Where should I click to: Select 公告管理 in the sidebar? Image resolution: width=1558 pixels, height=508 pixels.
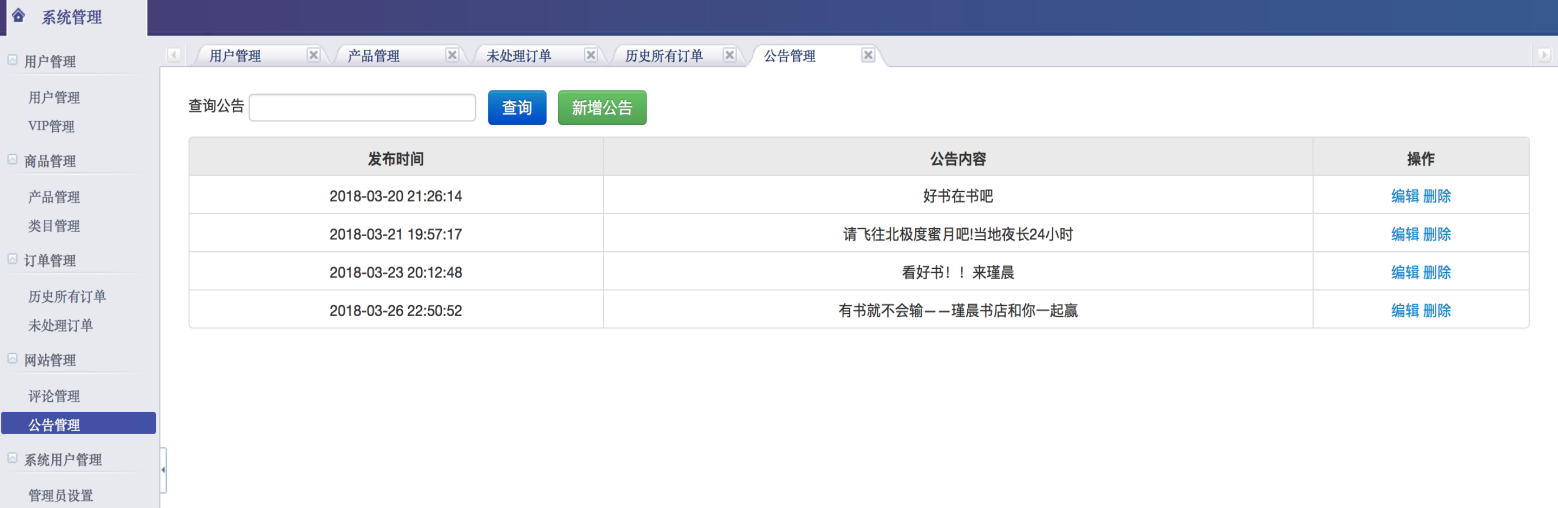coord(78,424)
